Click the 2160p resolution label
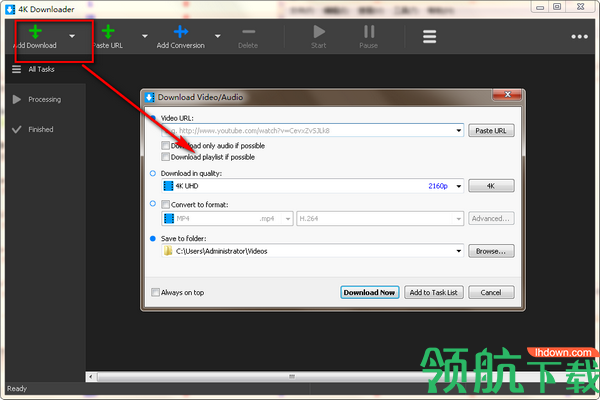Screen dimensions: 600x400 (x=438, y=186)
